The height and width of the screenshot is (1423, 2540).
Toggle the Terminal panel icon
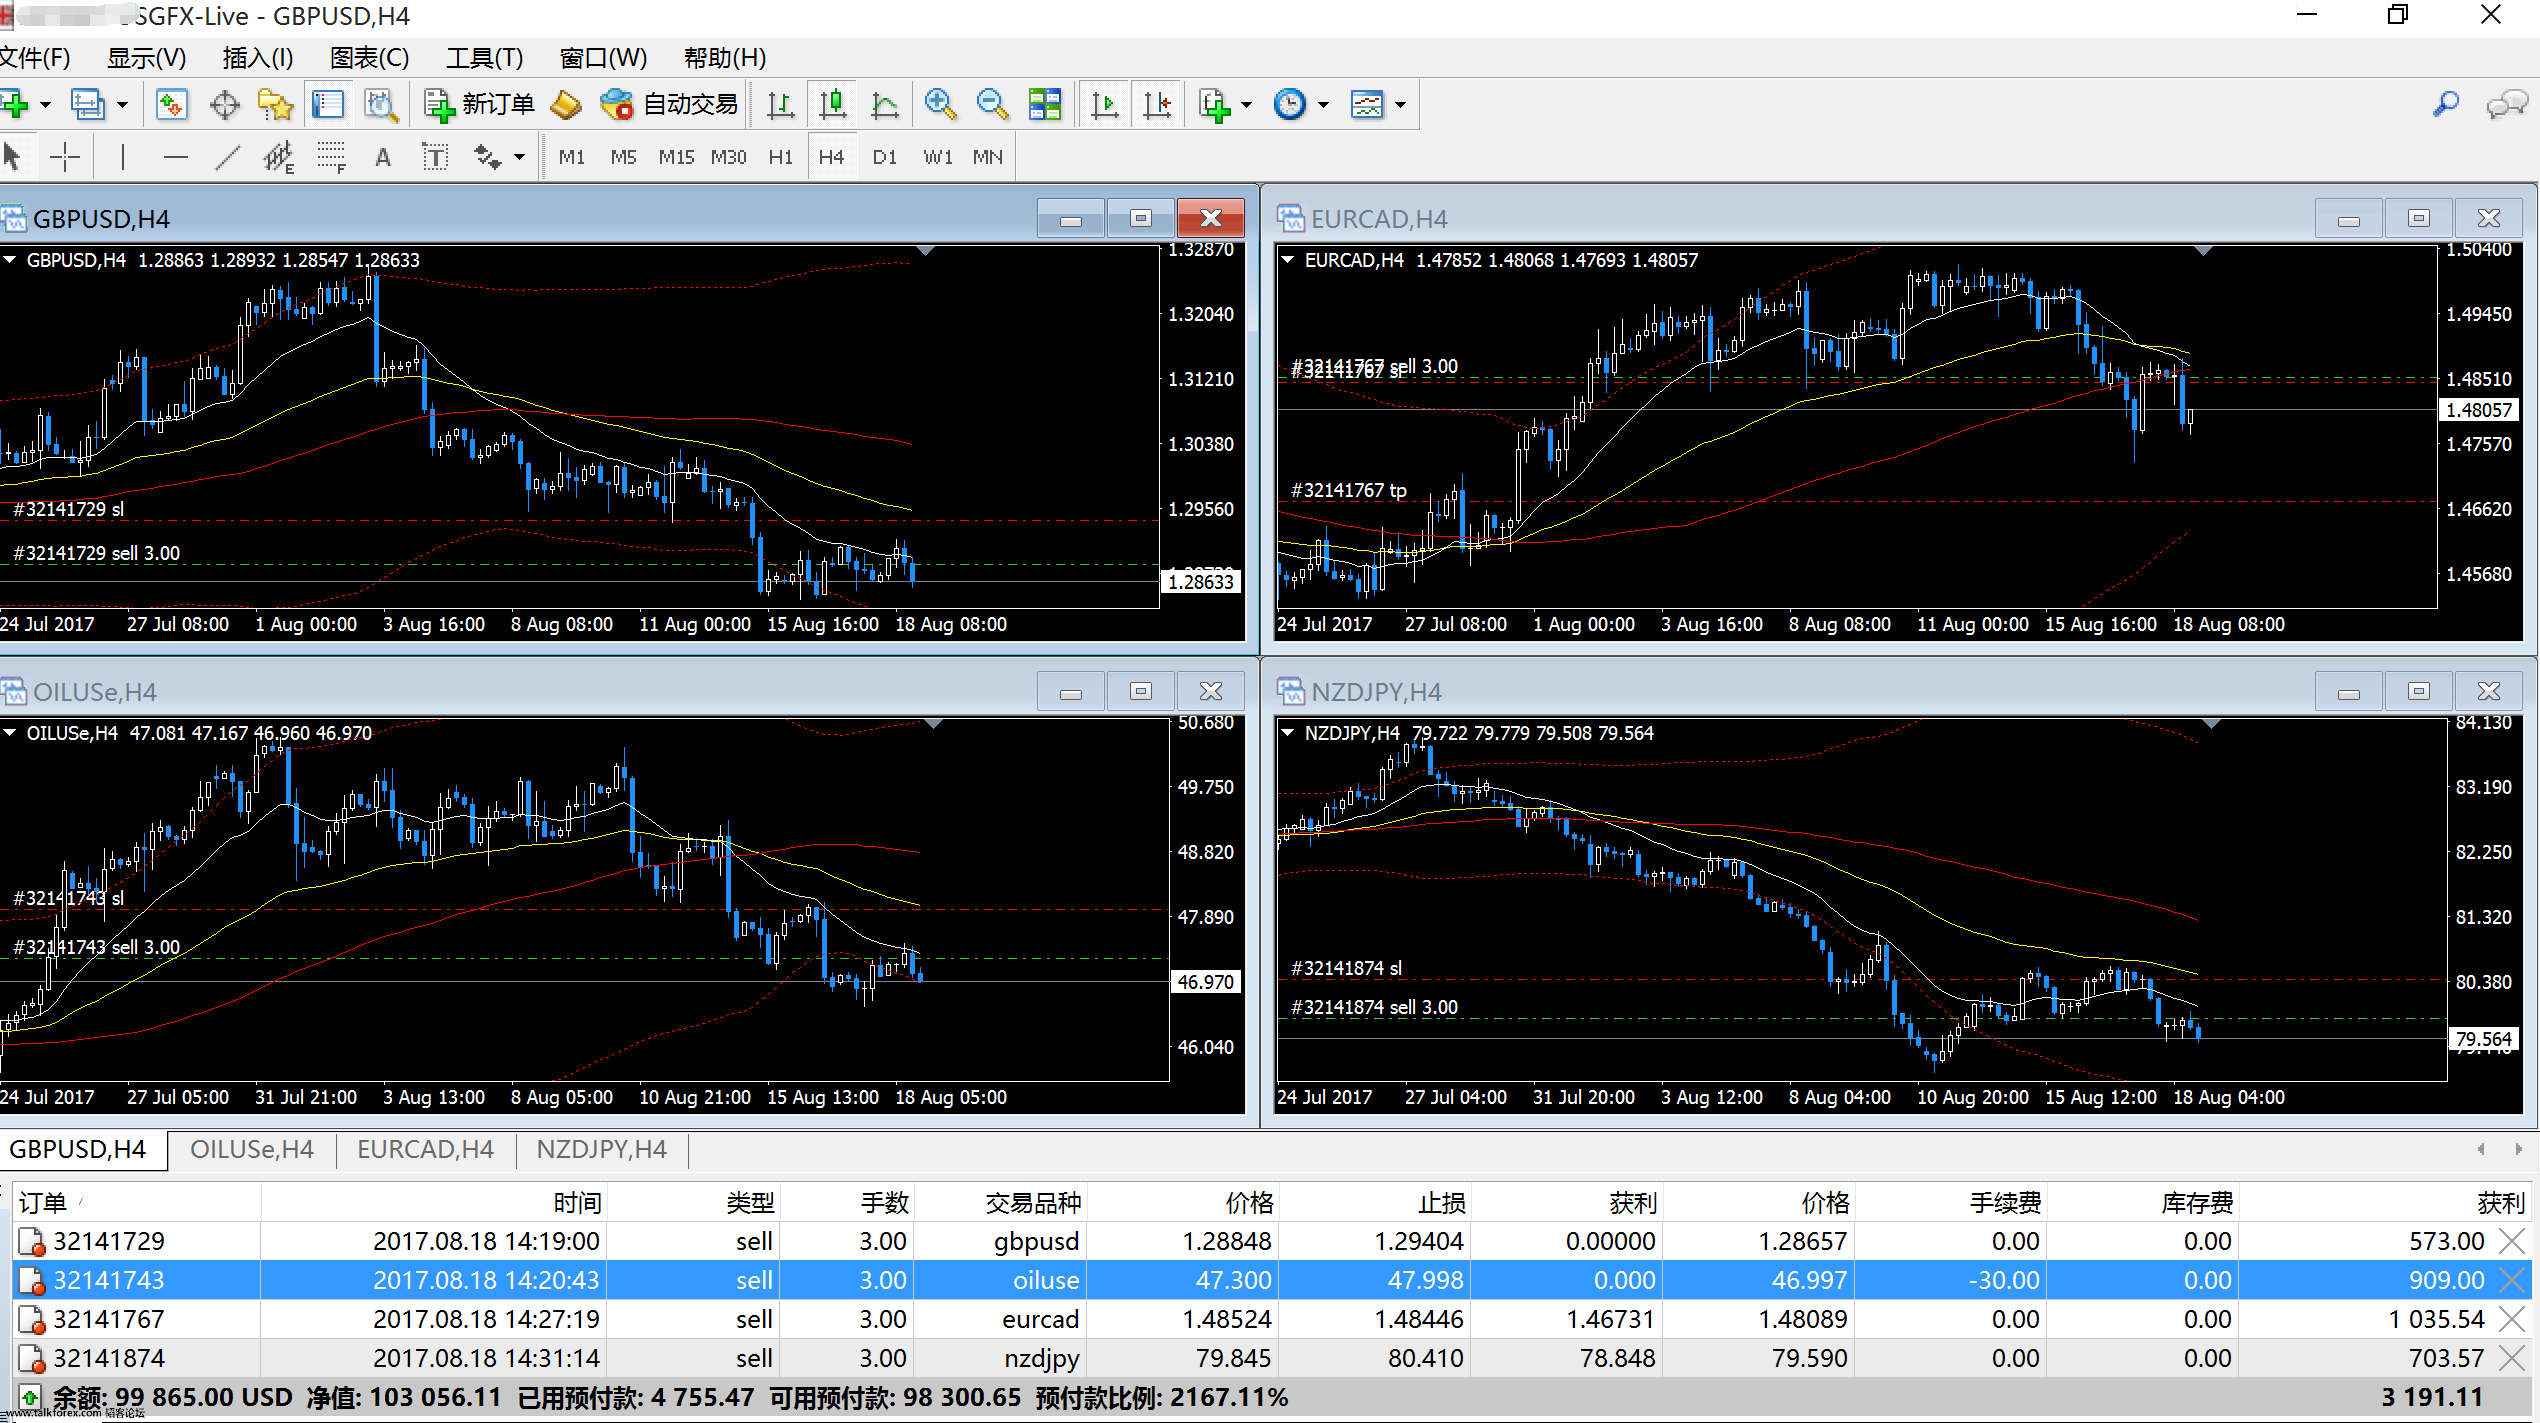click(x=328, y=104)
